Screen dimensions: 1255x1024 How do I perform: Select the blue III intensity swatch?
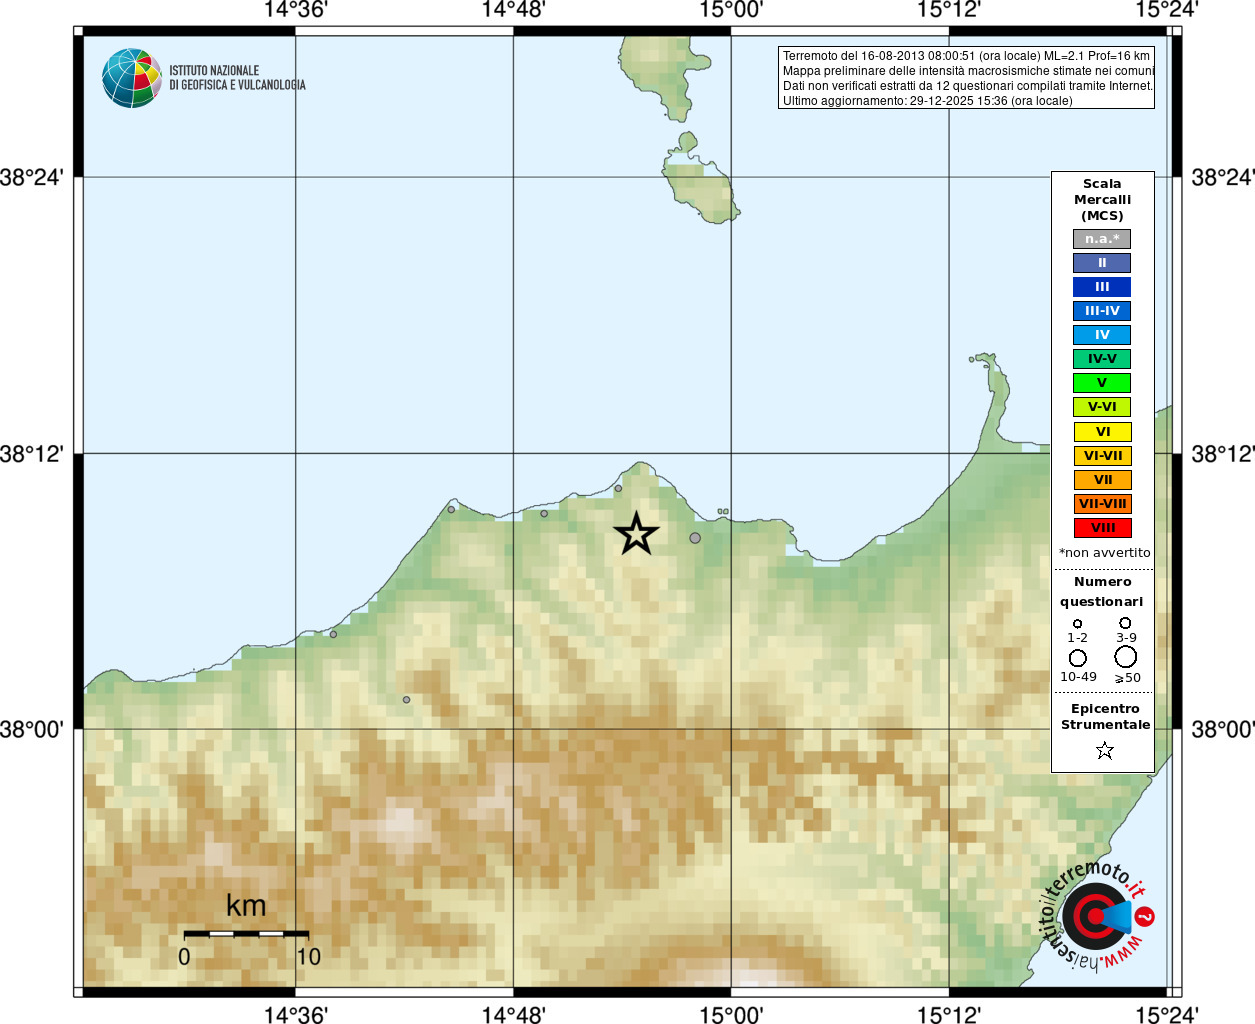click(x=1102, y=287)
